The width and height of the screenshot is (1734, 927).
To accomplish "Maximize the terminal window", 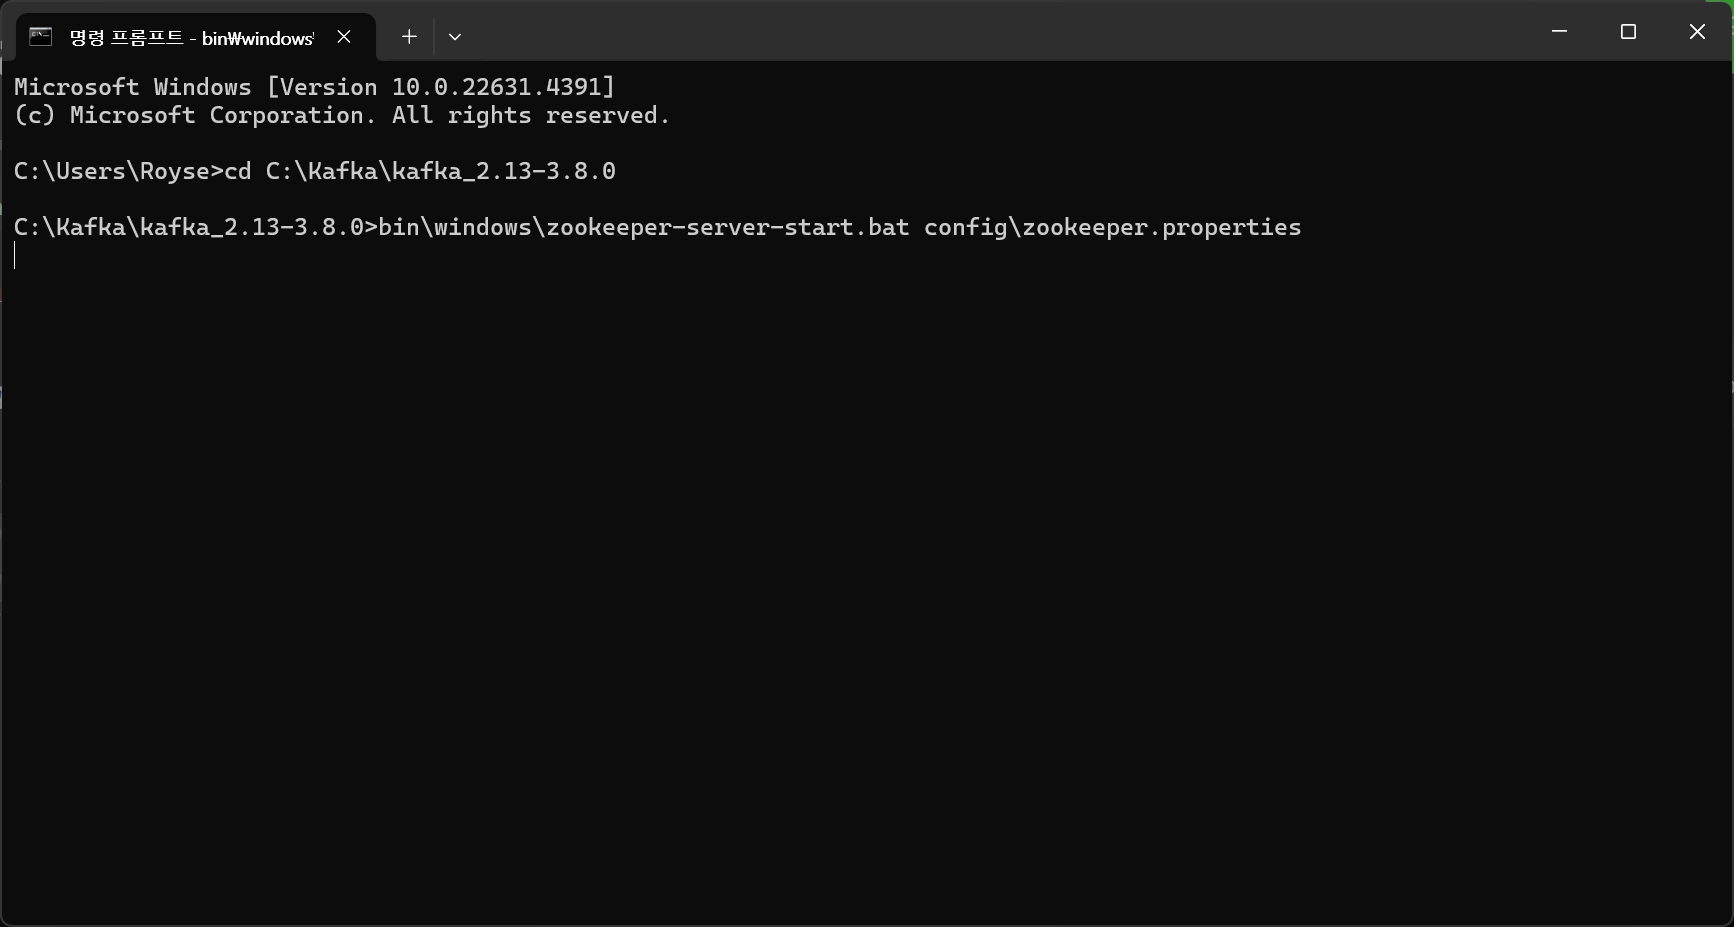I will pyautogui.click(x=1628, y=32).
